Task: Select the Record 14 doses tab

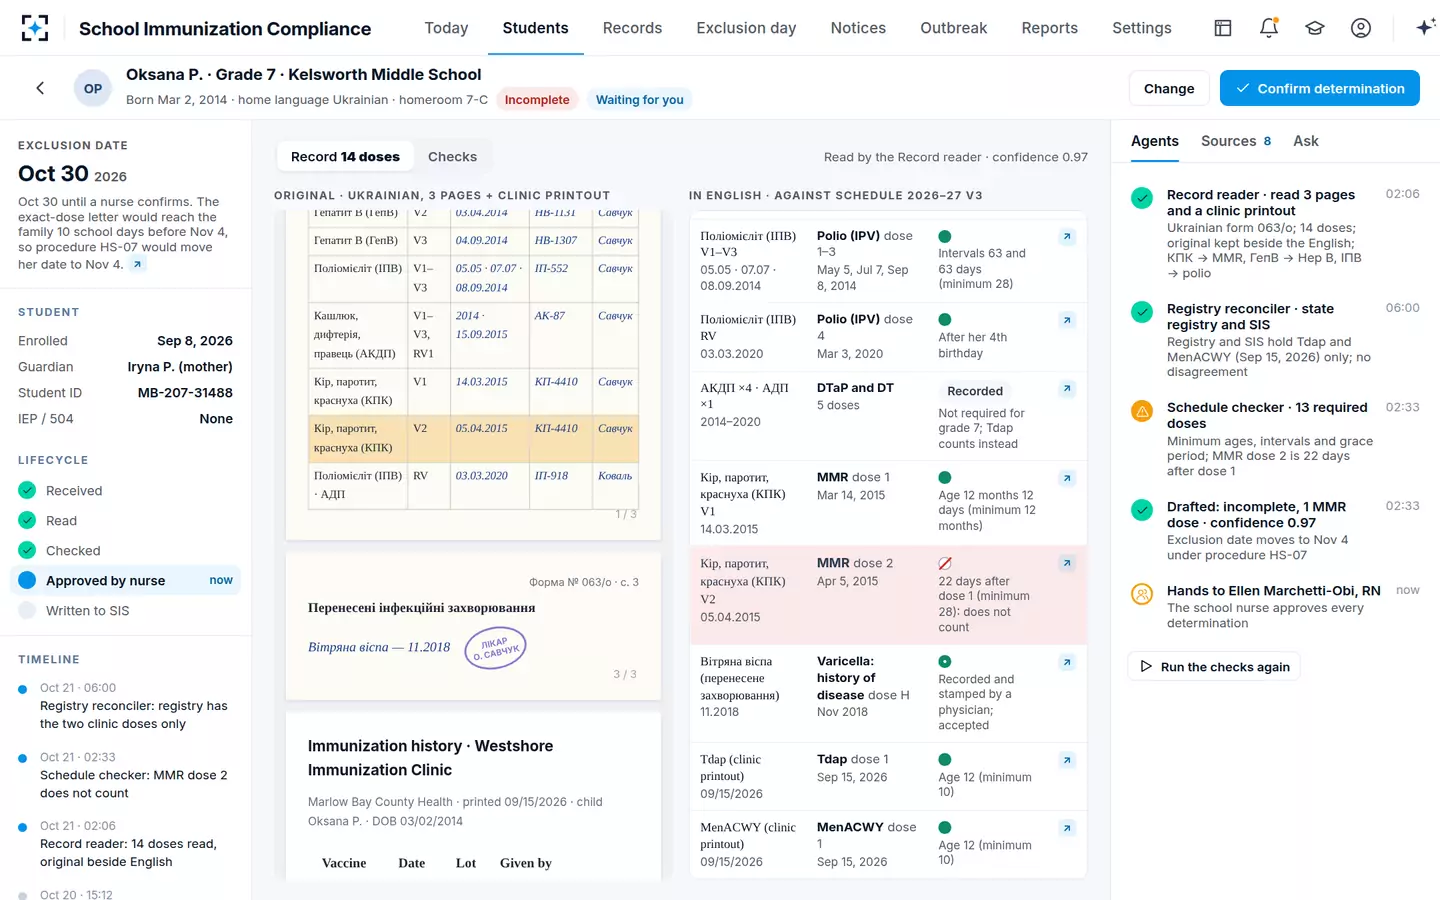Action: (x=345, y=157)
